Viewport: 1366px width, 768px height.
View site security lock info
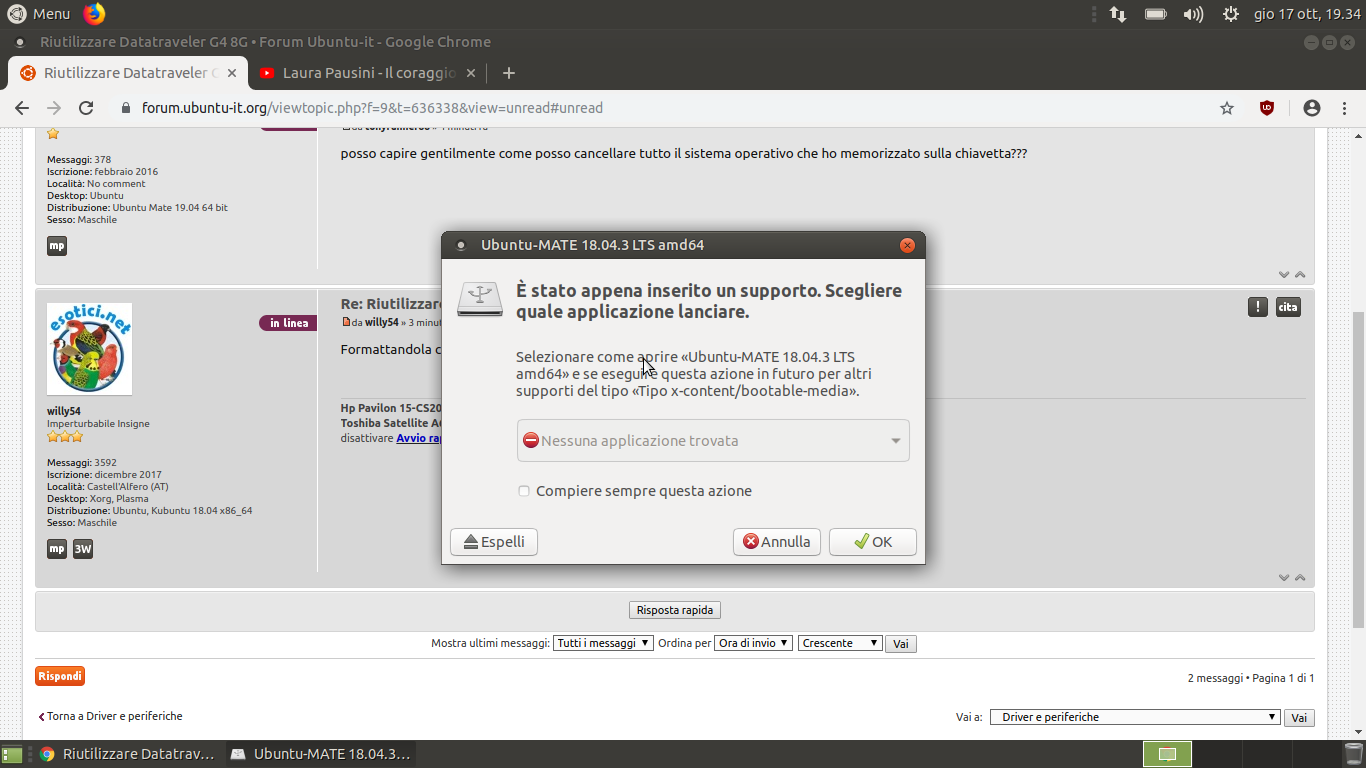click(x=126, y=108)
